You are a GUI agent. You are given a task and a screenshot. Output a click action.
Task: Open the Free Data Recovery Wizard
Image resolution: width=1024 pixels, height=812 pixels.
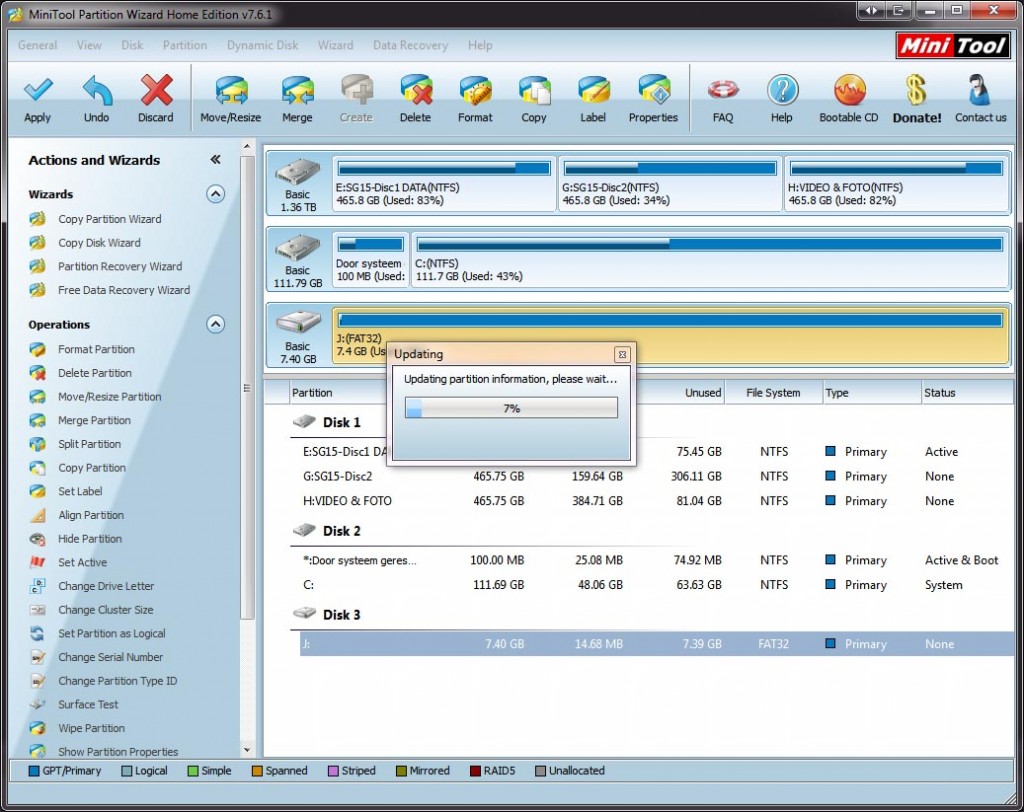pyautogui.click(x=124, y=289)
